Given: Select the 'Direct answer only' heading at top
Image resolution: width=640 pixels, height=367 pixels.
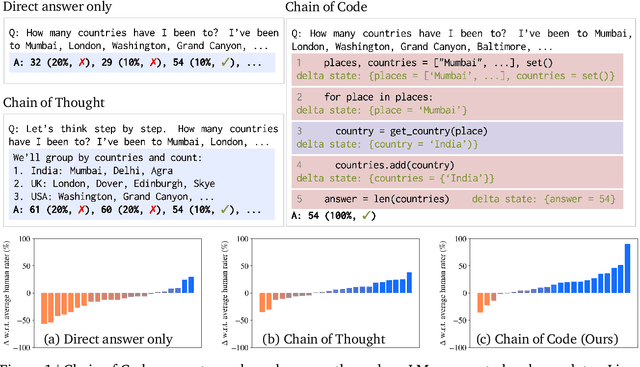Looking at the screenshot, I should tap(57, 7).
